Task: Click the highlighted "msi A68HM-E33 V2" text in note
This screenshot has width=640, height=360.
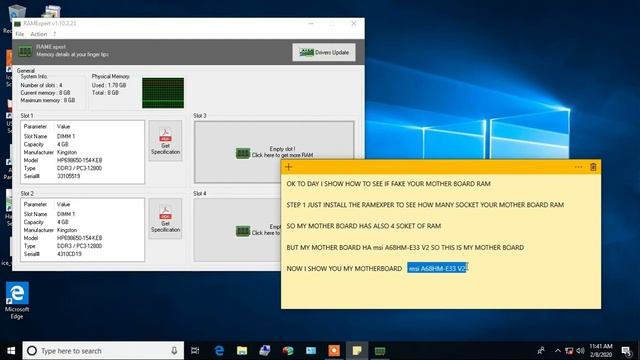Action: (437, 268)
